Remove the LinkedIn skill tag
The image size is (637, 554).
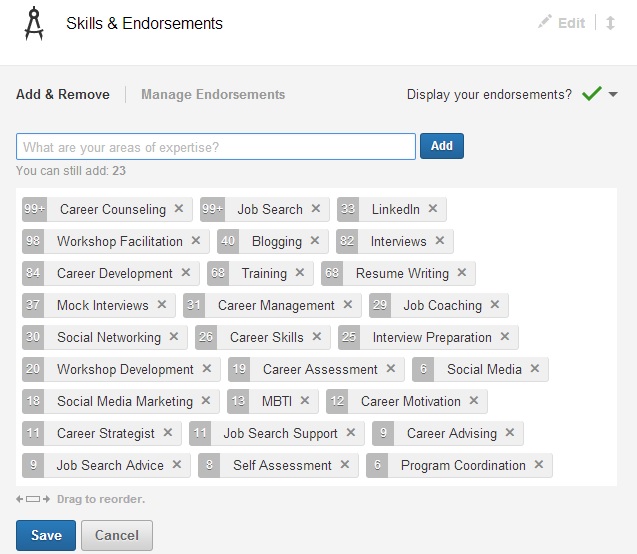(433, 209)
